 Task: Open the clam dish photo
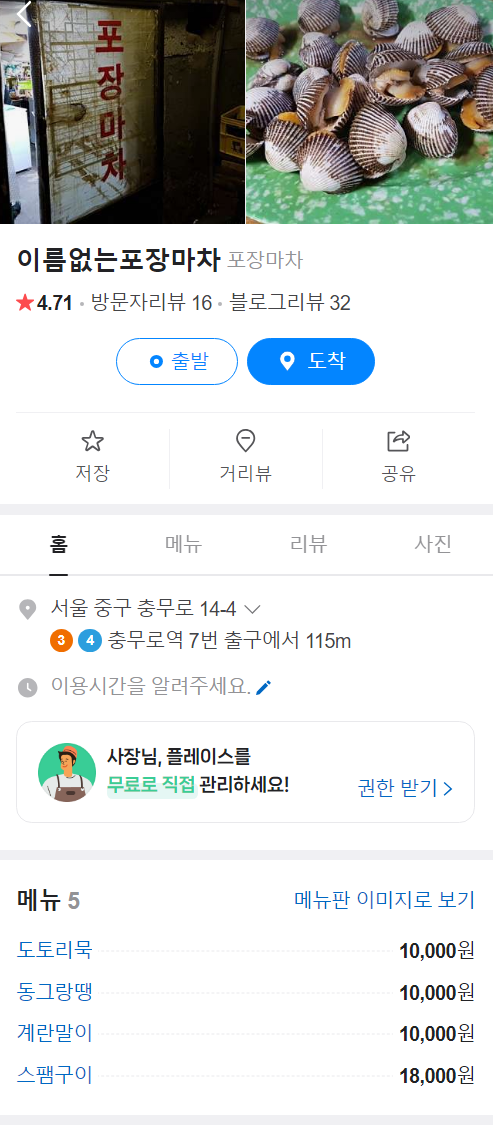coord(370,112)
